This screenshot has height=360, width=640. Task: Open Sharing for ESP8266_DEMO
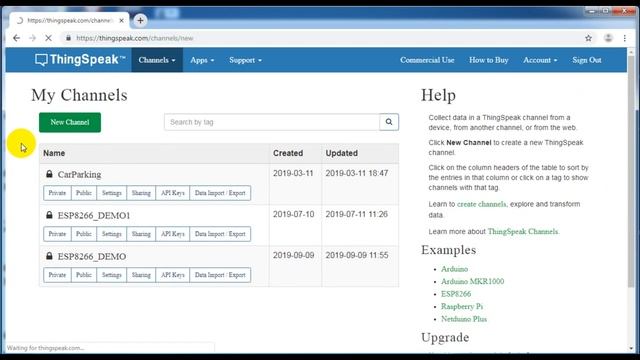[x=141, y=275]
